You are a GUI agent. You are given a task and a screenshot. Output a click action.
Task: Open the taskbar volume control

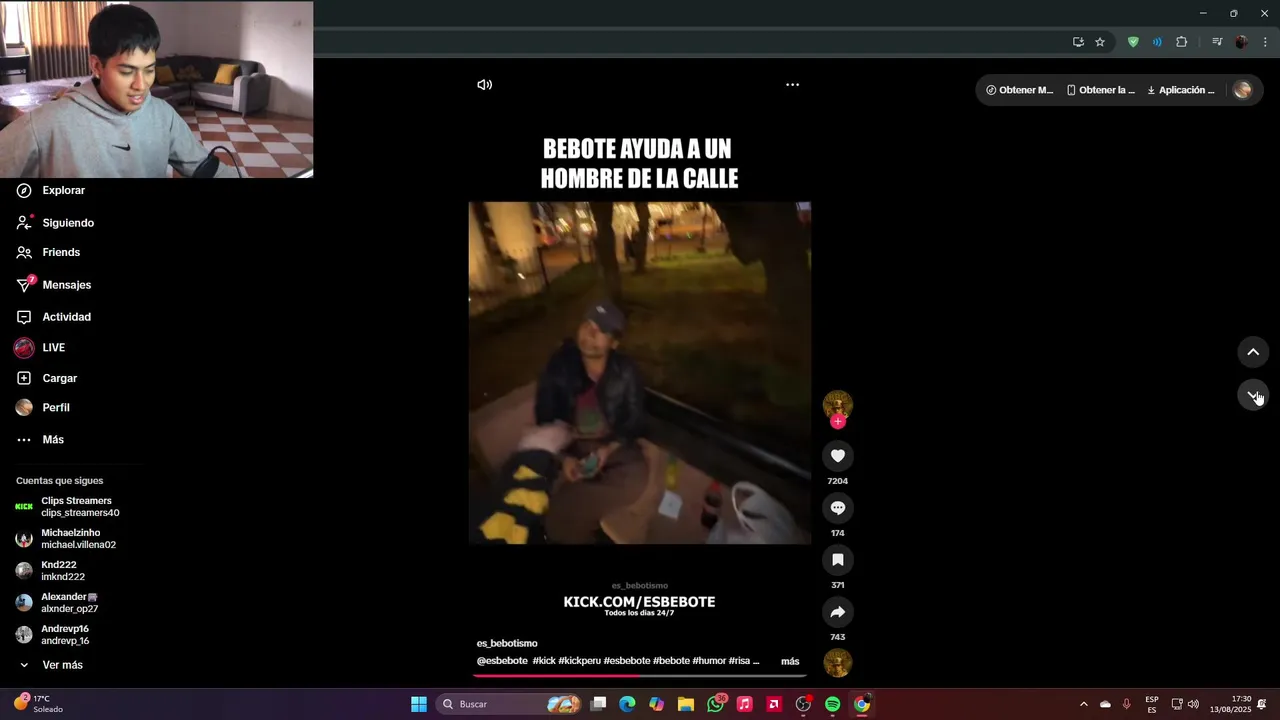[x=1193, y=704]
